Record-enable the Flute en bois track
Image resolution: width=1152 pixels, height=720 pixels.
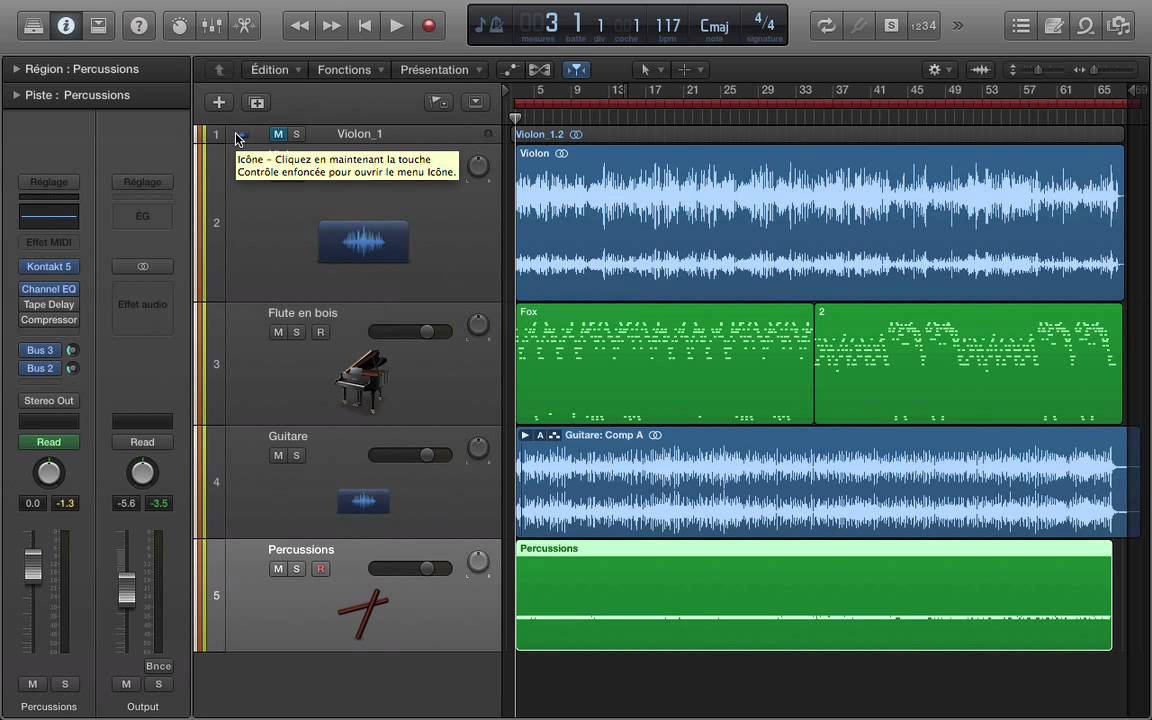(x=320, y=332)
